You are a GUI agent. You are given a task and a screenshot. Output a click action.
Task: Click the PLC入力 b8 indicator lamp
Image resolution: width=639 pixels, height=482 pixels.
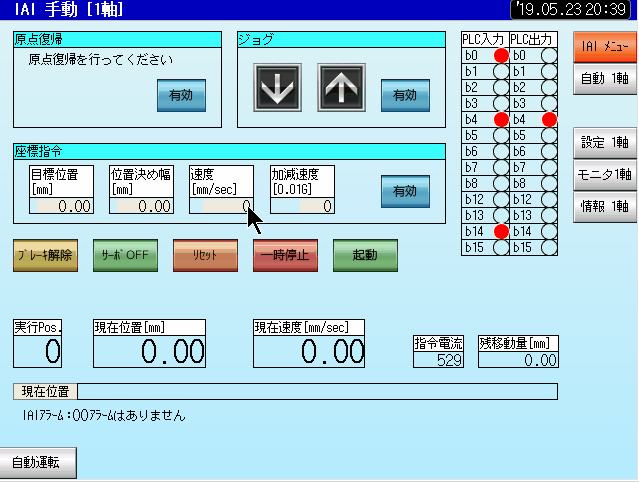(x=501, y=183)
